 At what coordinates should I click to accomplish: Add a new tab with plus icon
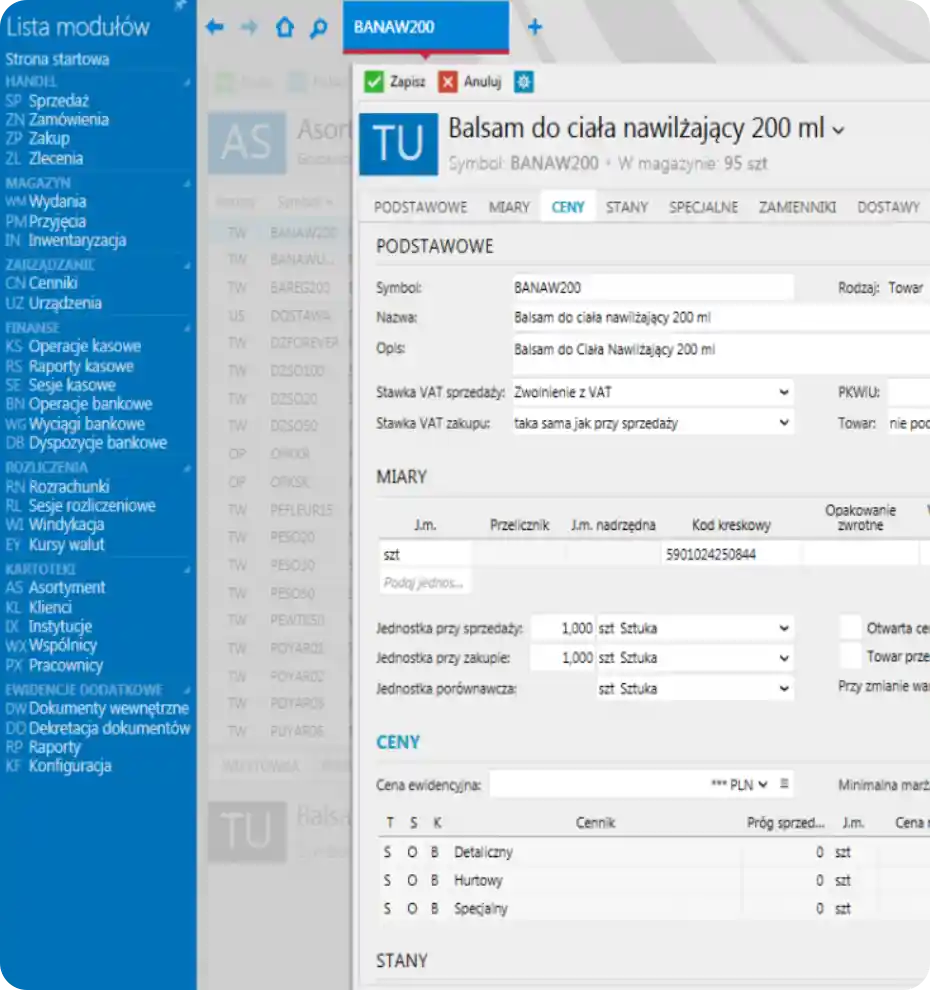click(x=535, y=27)
